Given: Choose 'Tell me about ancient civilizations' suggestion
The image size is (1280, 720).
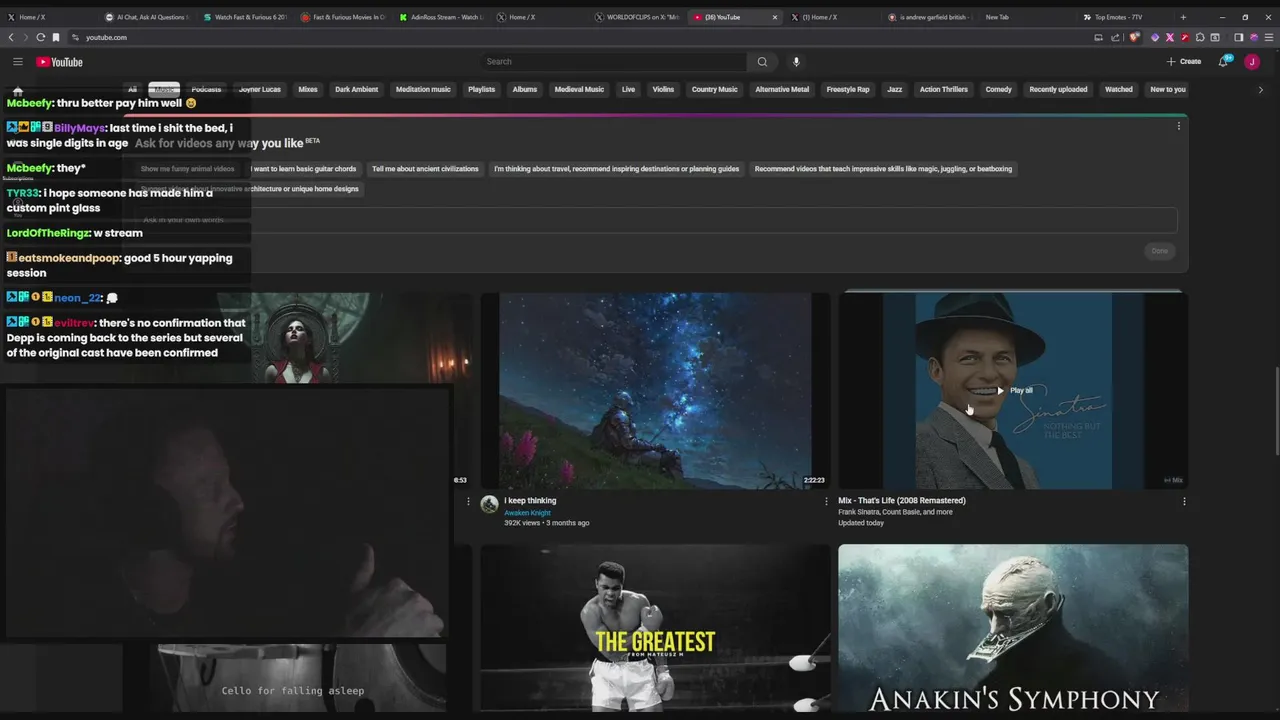Looking at the screenshot, I should pyautogui.click(x=425, y=169).
